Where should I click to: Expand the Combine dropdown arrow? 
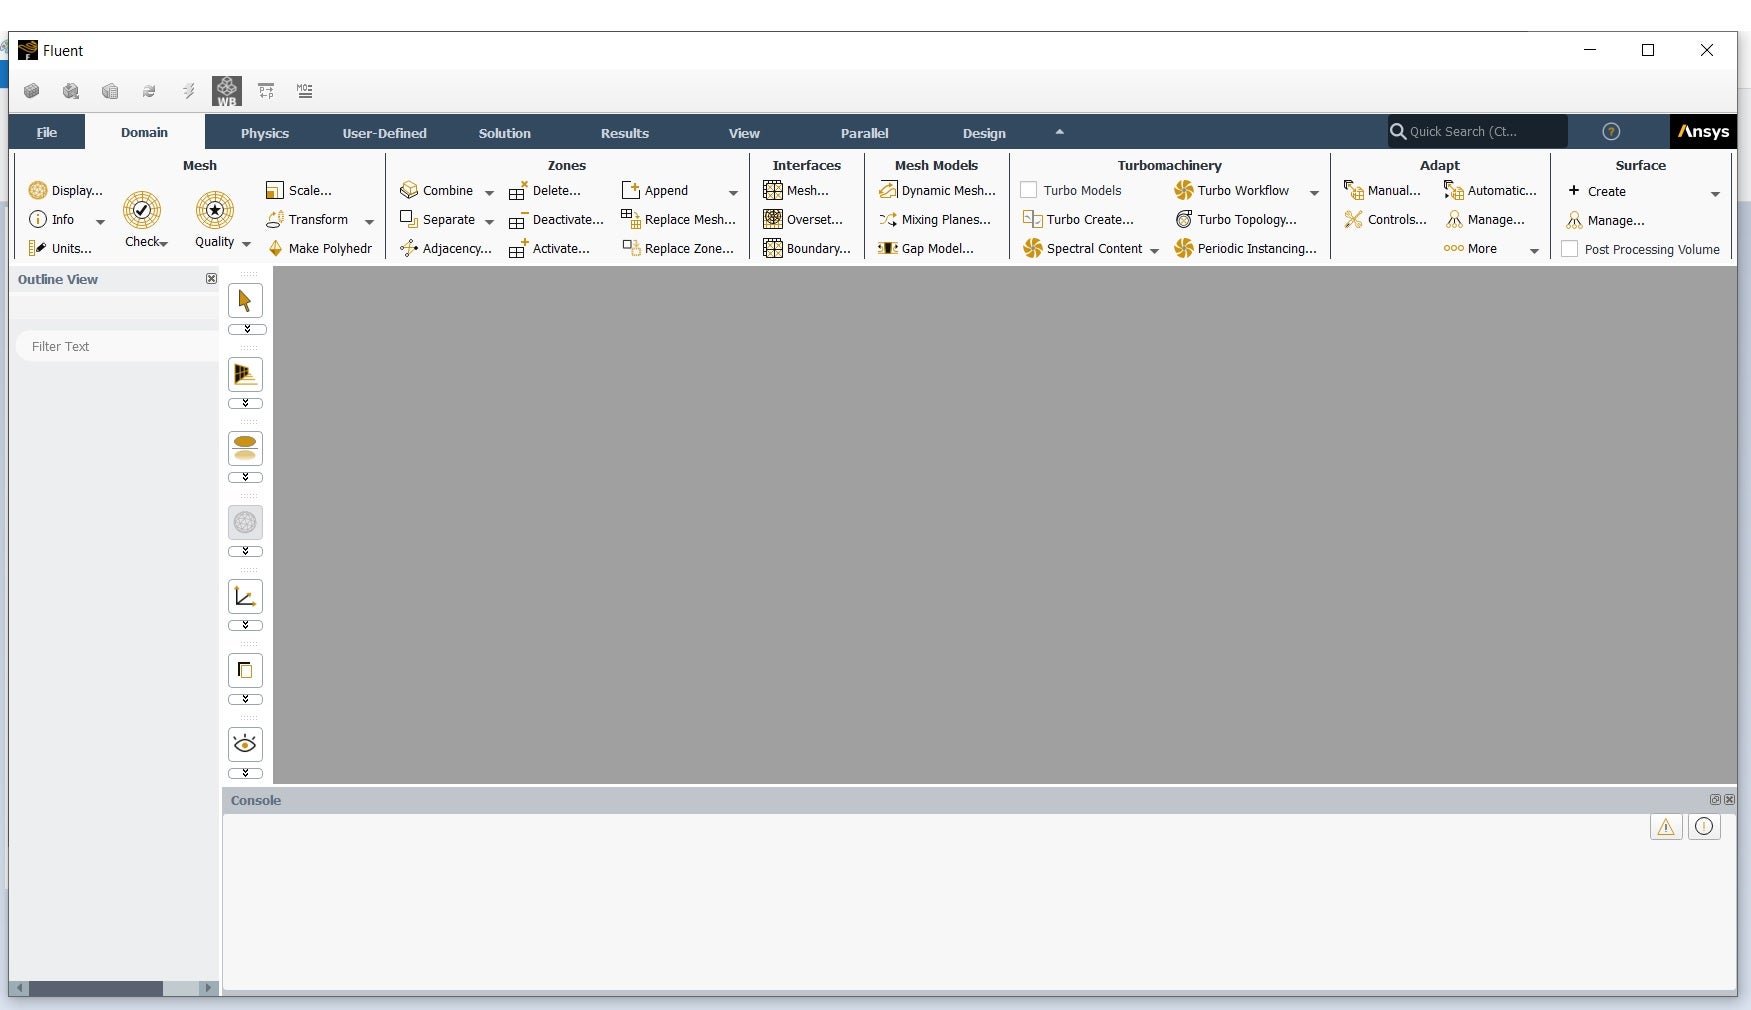point(489,193)
